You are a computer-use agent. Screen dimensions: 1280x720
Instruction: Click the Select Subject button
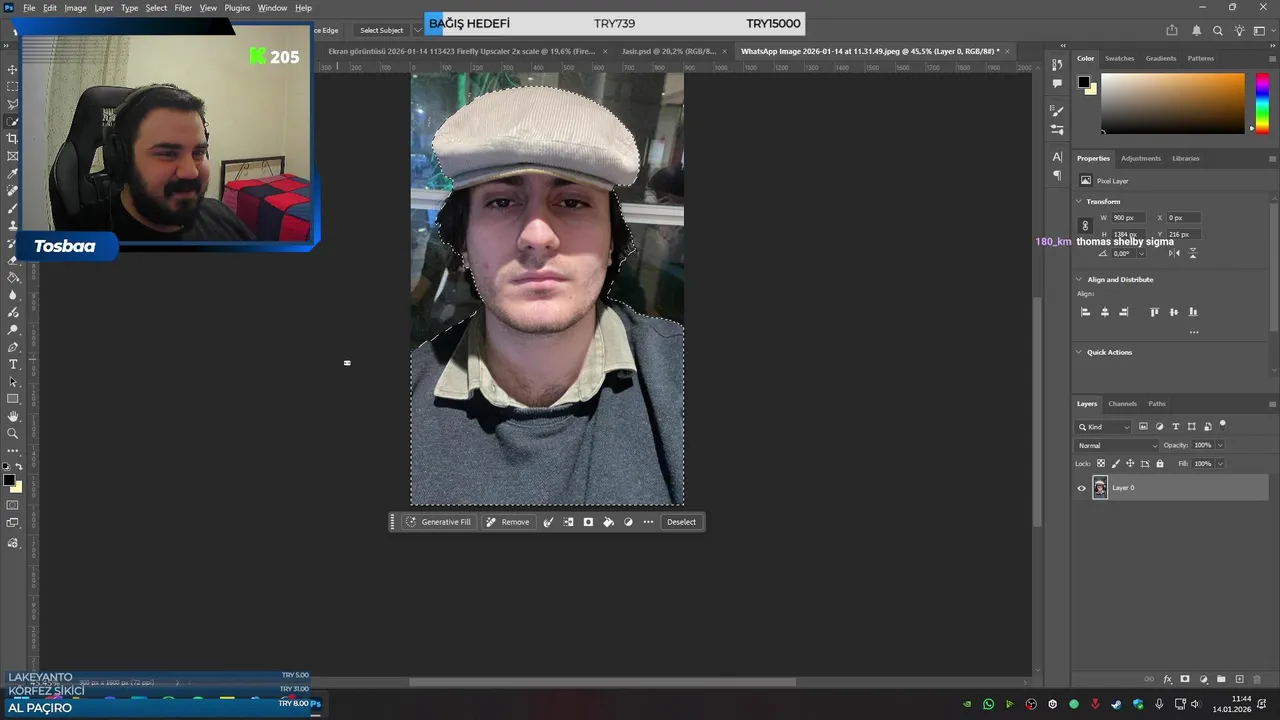point(382,30)
